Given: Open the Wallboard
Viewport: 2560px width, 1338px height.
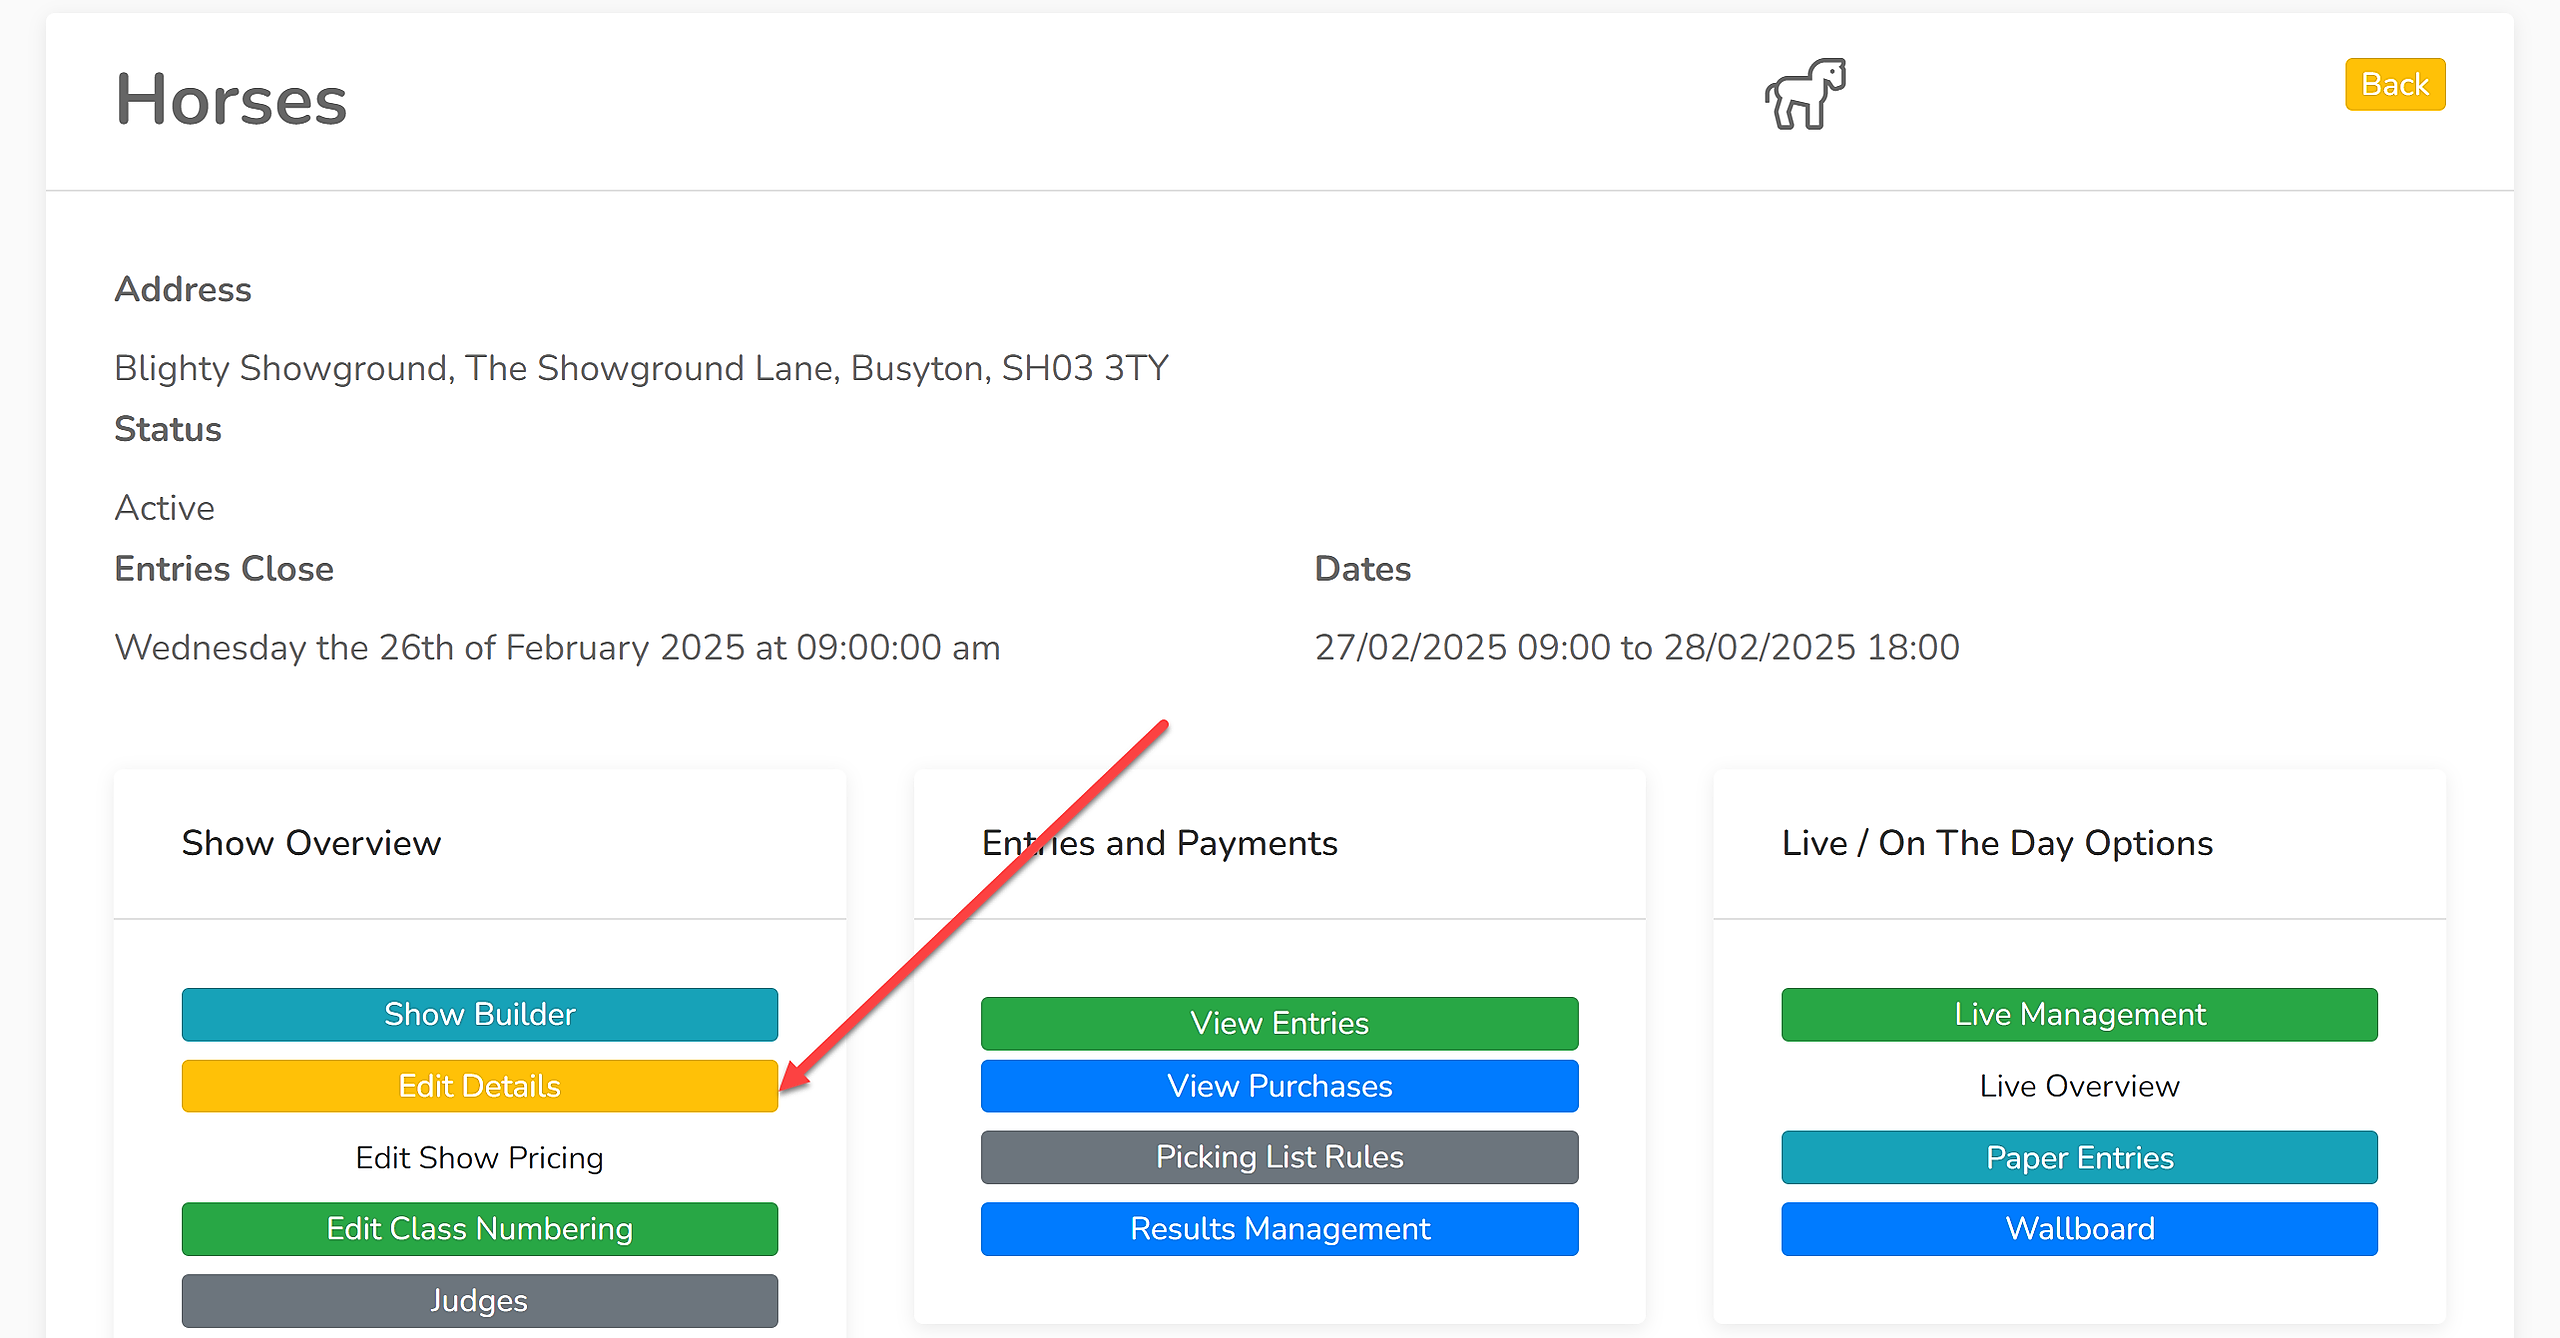Looking at the screenshot, I should 2080,1228.
